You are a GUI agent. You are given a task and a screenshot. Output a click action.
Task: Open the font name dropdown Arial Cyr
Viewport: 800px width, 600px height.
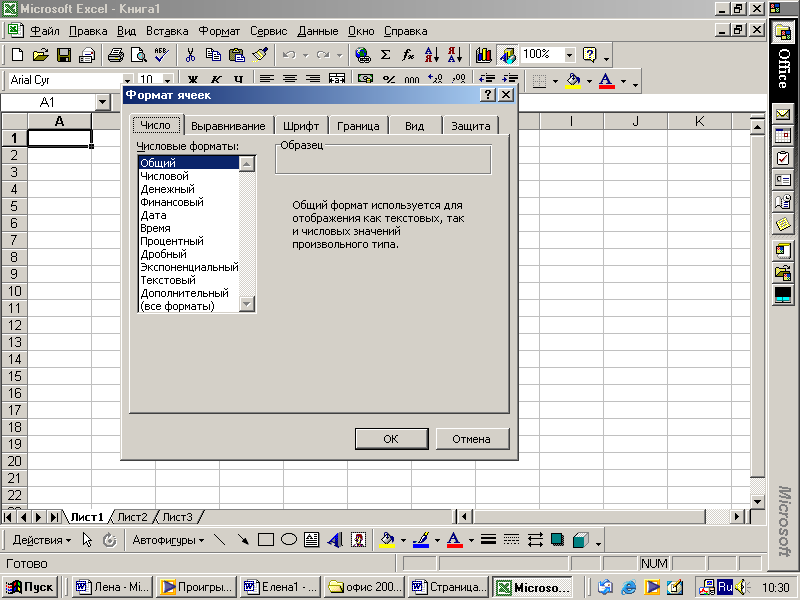[x=127, y=80]
